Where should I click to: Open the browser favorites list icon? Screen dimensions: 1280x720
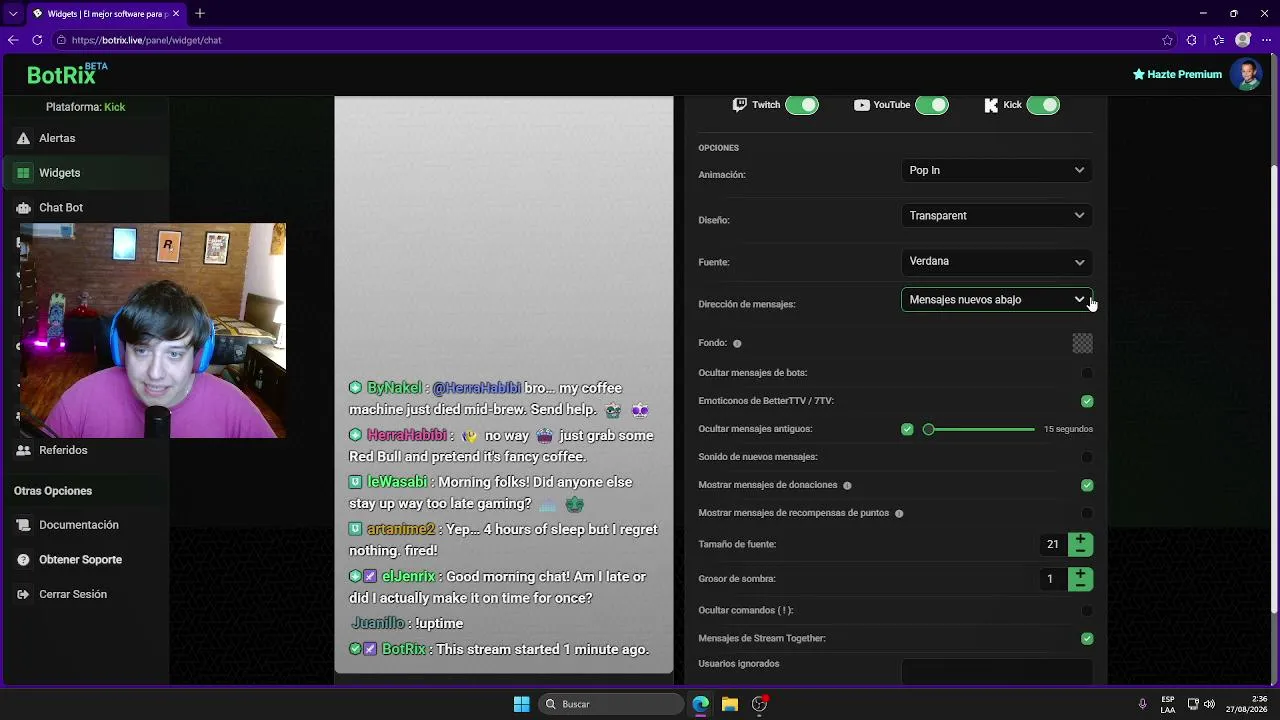click(1218, 40)
